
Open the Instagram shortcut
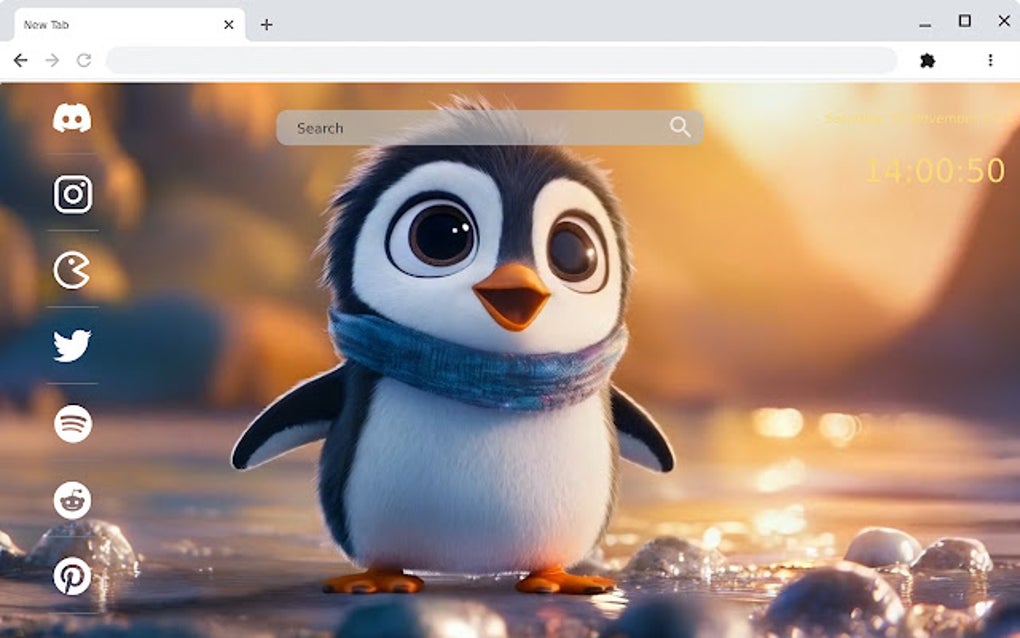tap(71, 195)
